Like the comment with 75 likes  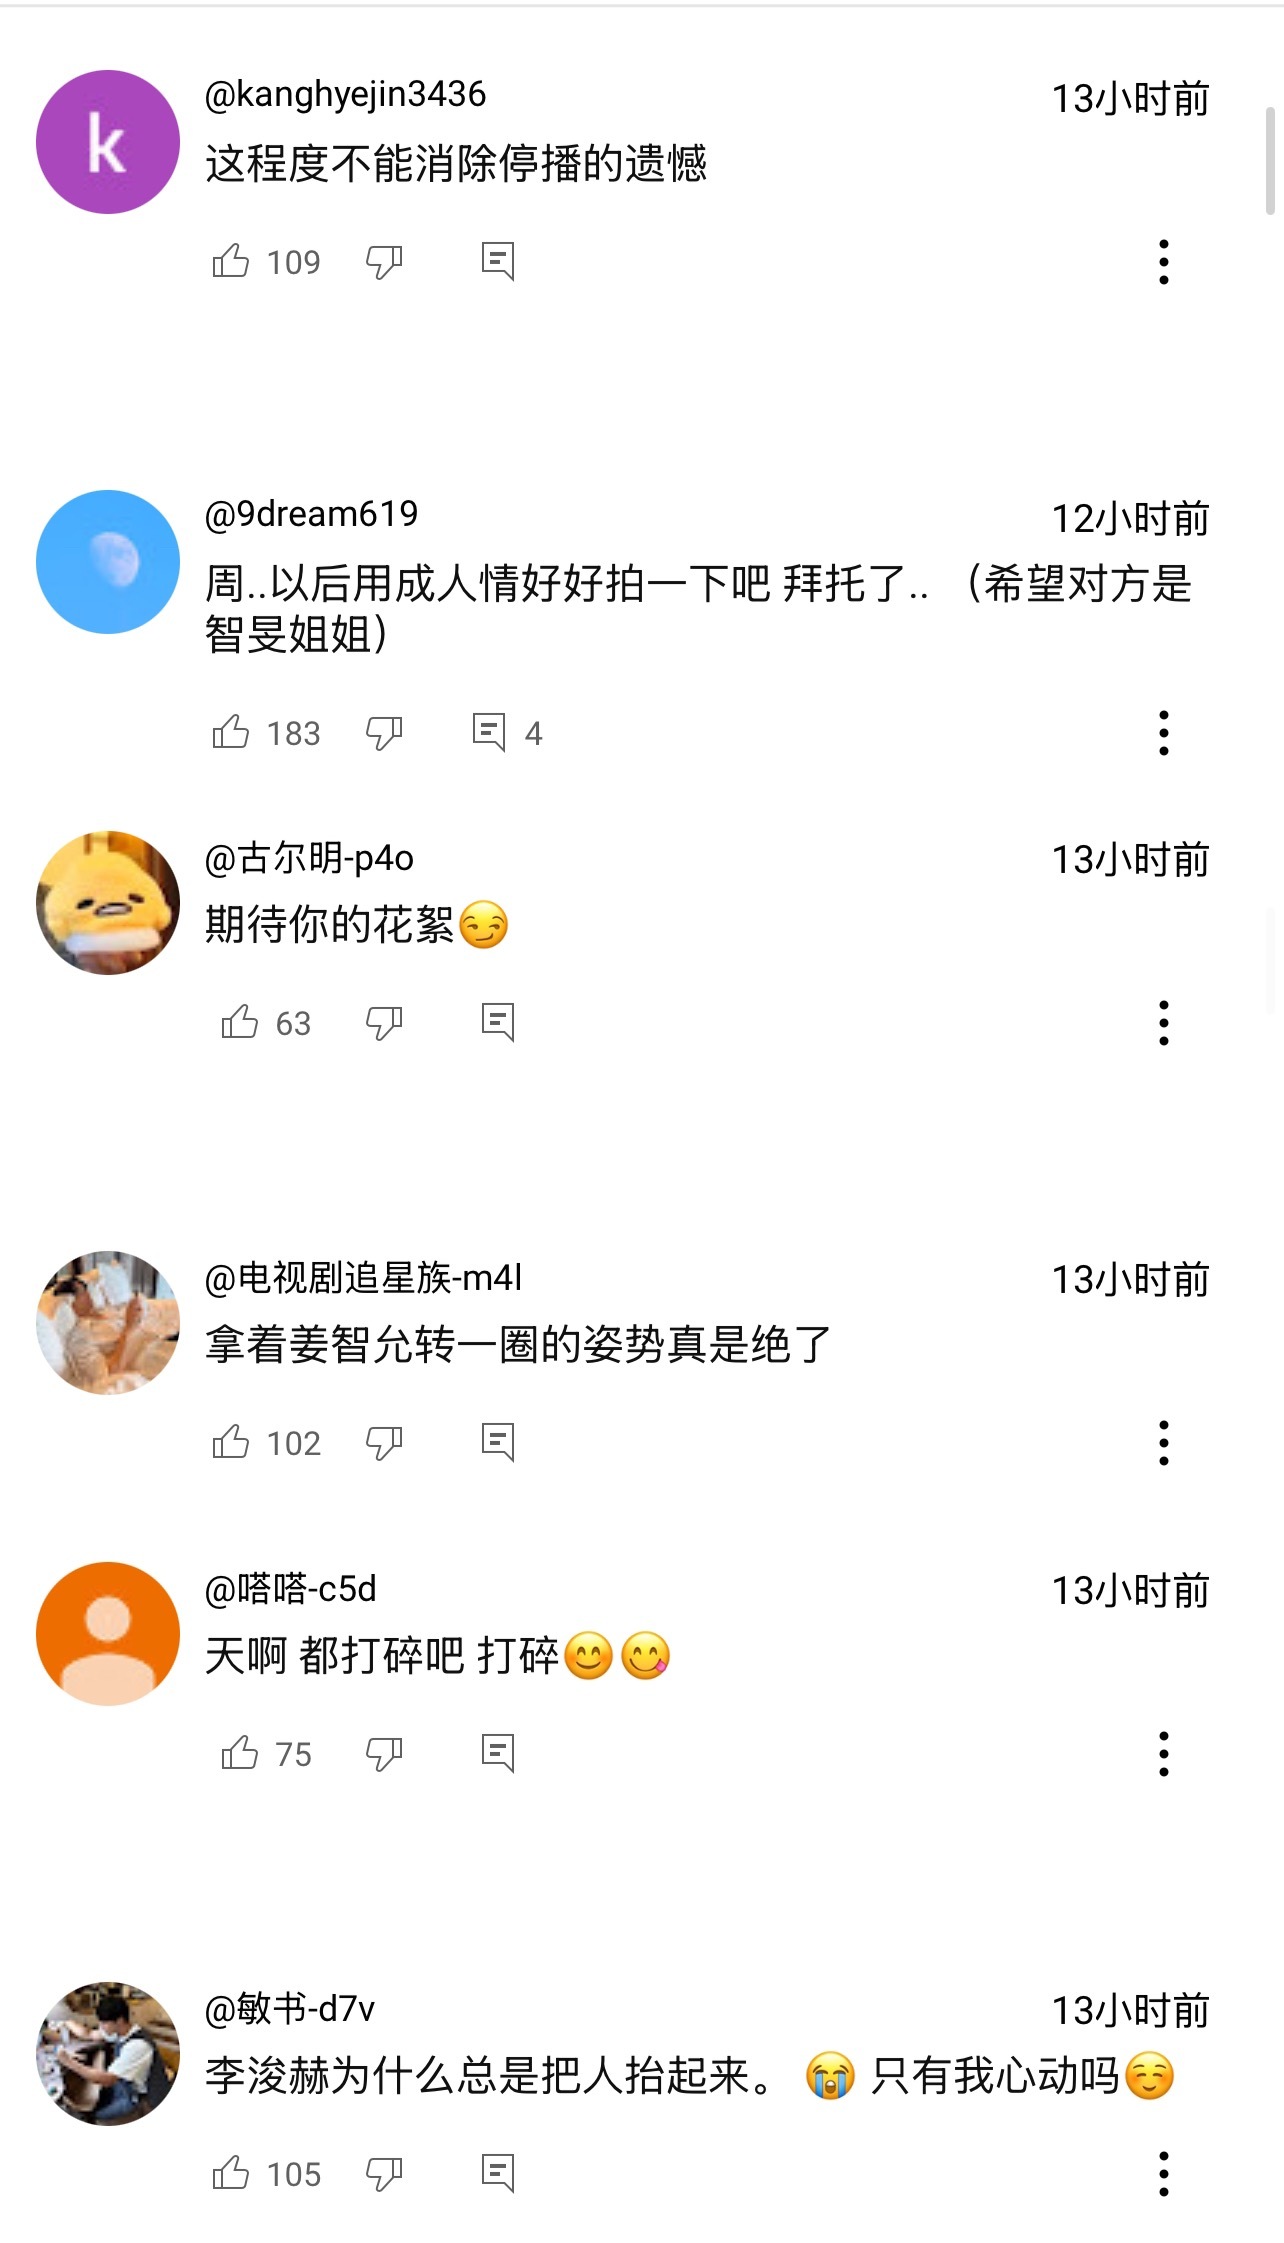tap(240, 1753)
